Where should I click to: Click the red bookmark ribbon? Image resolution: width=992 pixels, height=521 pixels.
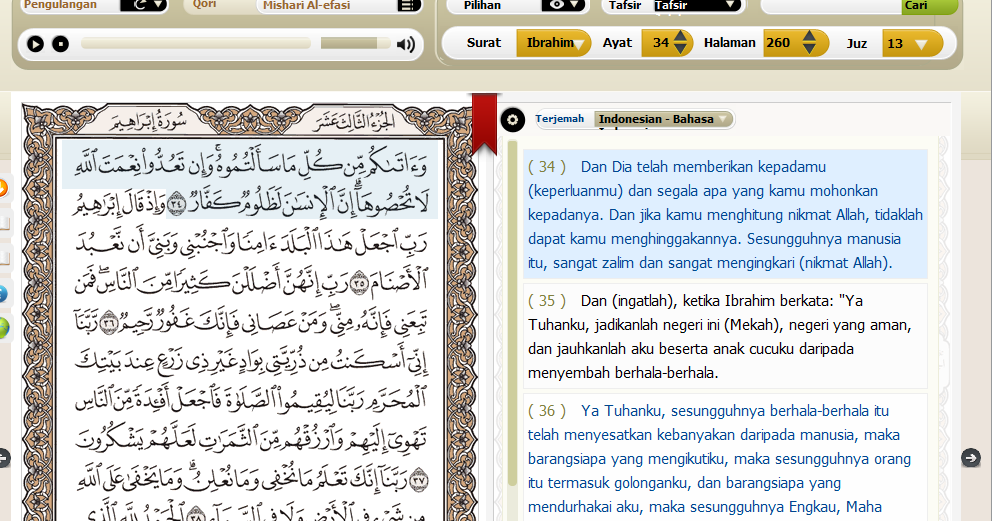pyautogui.click(x=485, y=123)
